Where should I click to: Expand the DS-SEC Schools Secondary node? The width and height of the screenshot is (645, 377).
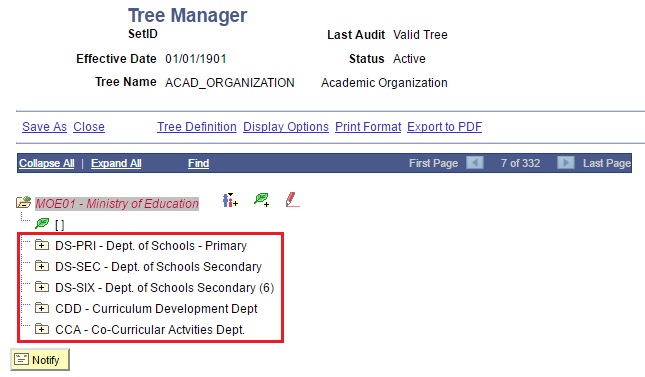pyautogui.click(x=42, y=266)
